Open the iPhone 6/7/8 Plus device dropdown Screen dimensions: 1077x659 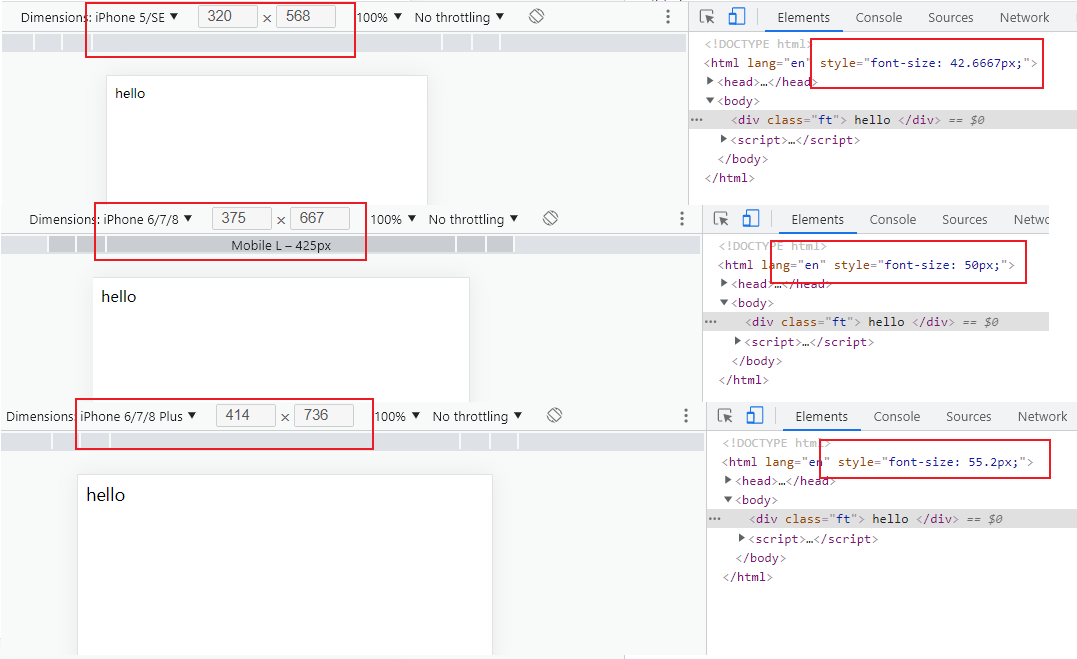(138, 416)
